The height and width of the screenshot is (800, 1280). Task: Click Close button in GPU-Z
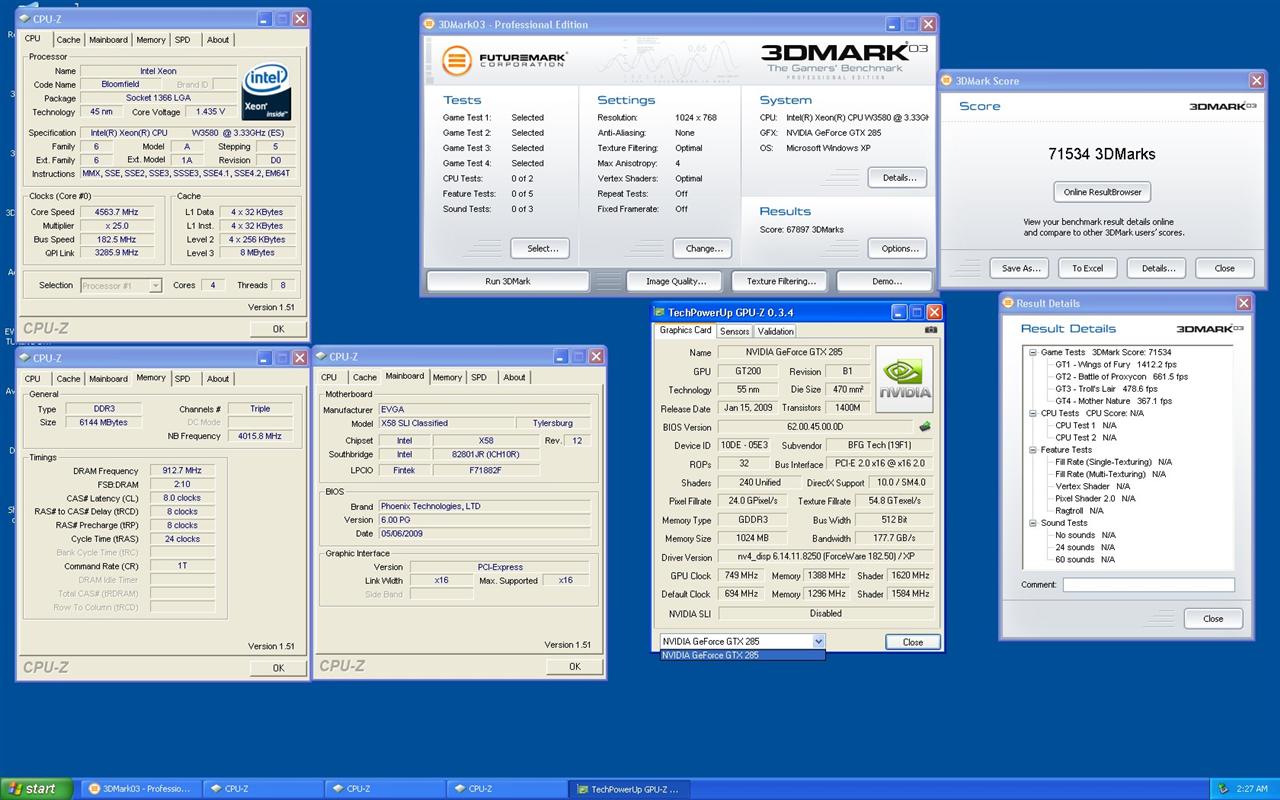click(x=913, y=642)
